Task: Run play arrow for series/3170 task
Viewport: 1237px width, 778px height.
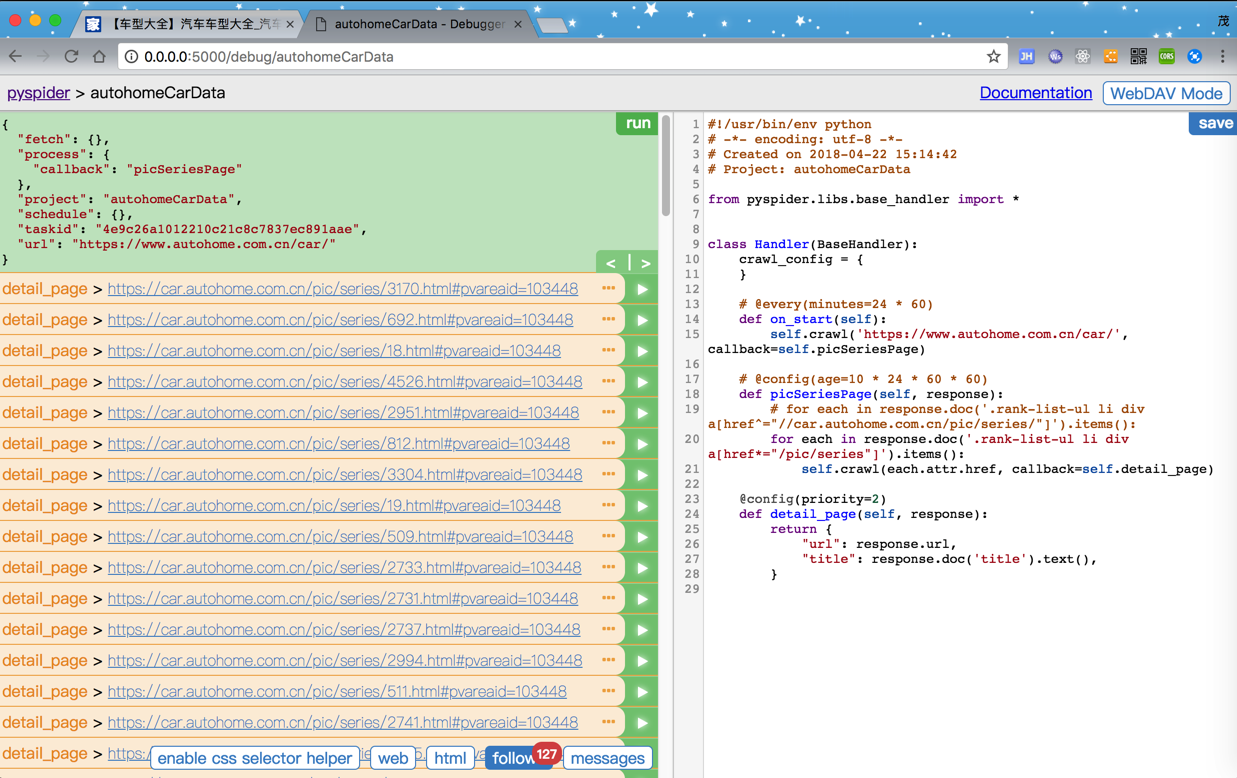Action: click(x=642, y=289)
